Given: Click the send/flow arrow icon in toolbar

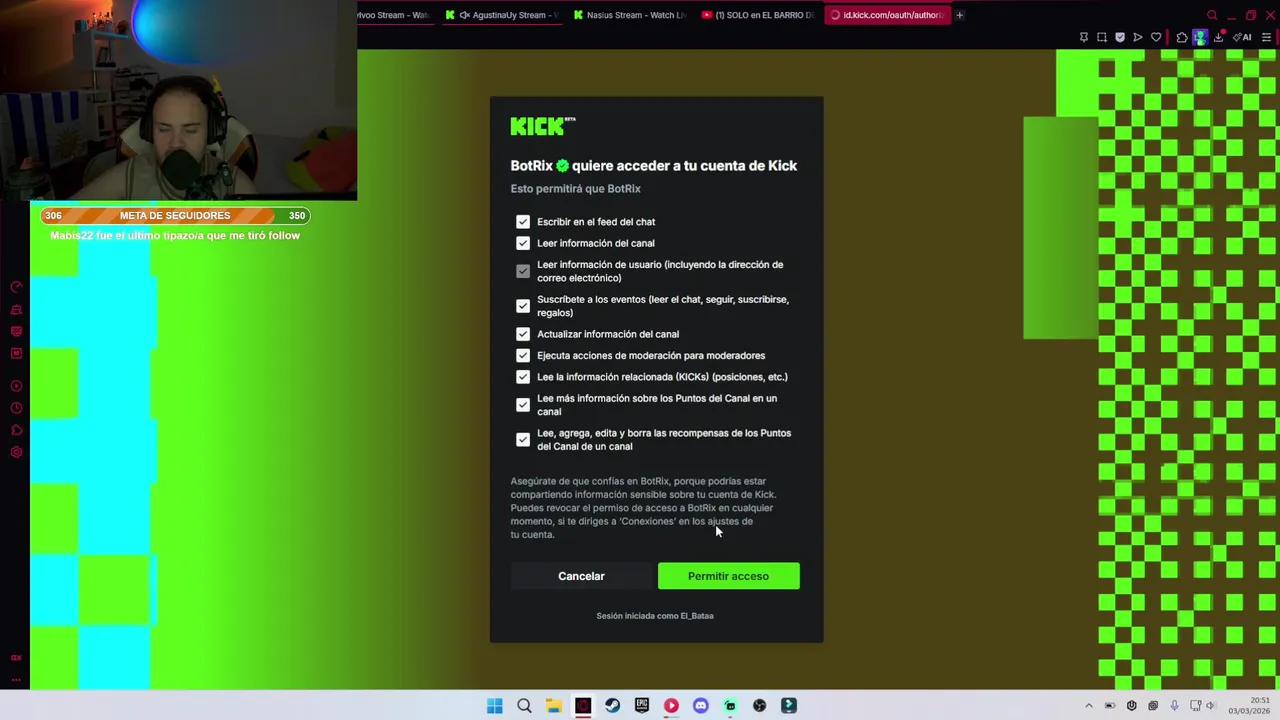Looking at the screenshot, I should click(1138, 37).
